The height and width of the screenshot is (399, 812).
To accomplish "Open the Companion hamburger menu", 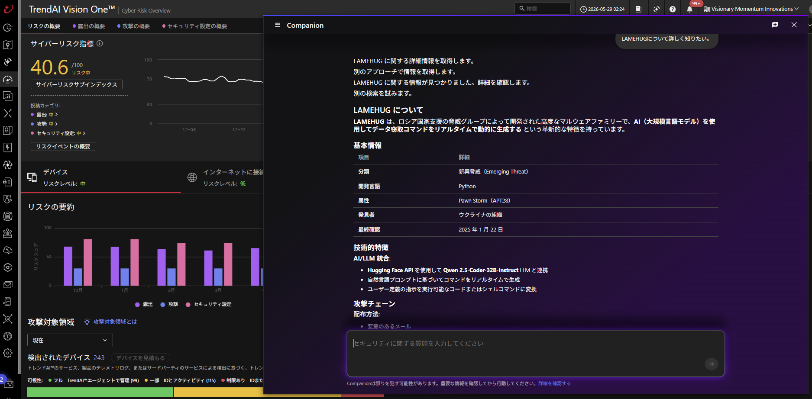I will (278, 25).
